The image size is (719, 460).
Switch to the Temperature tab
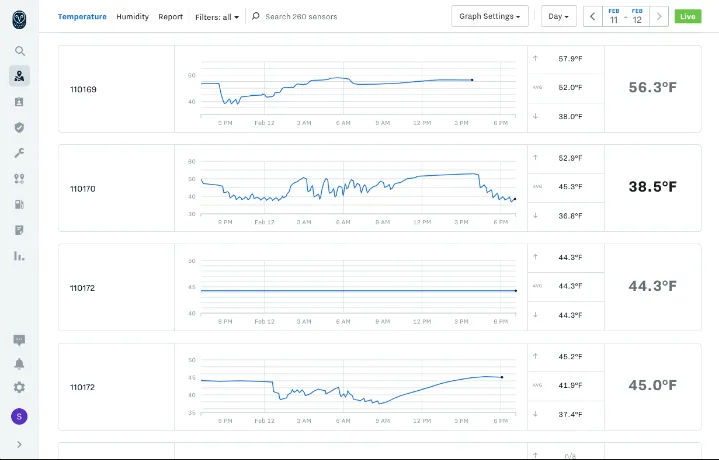[x=82, y=17]
